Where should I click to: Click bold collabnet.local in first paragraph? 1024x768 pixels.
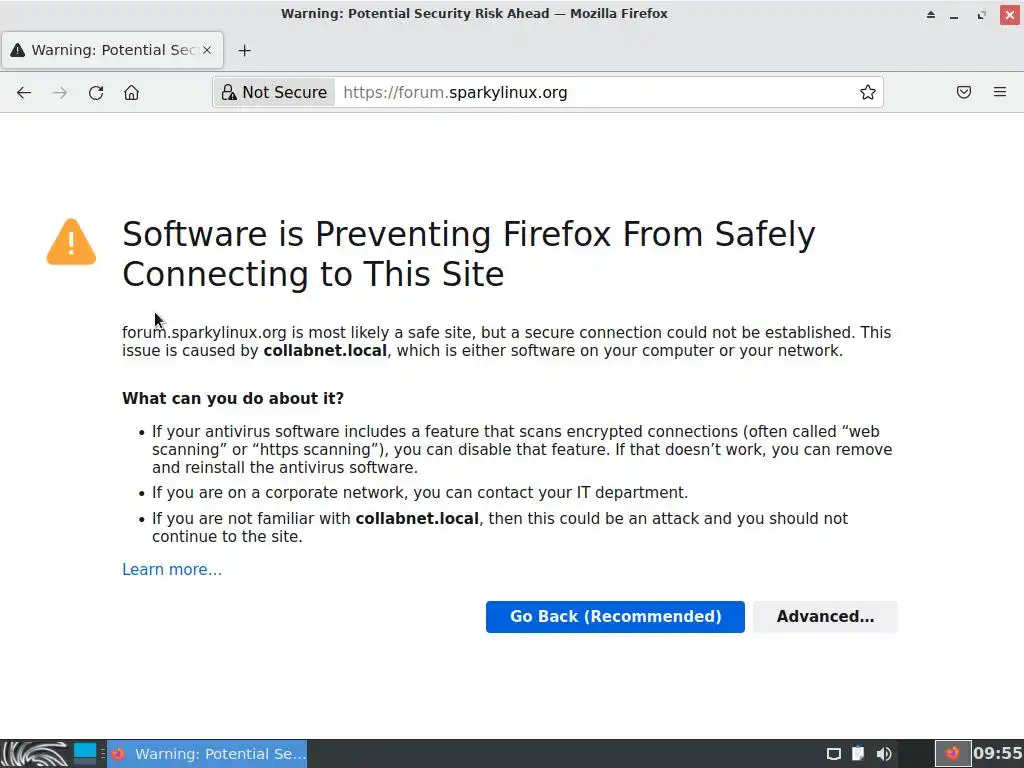(325, 351)
